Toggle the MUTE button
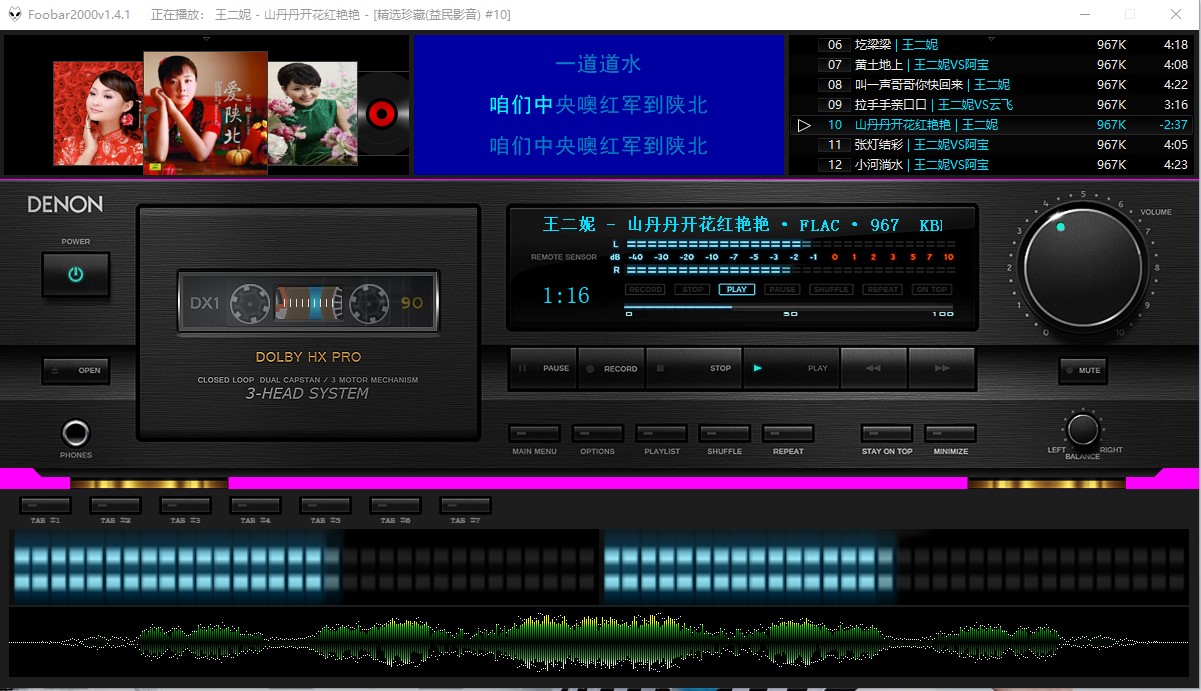 click(1083, 370)
